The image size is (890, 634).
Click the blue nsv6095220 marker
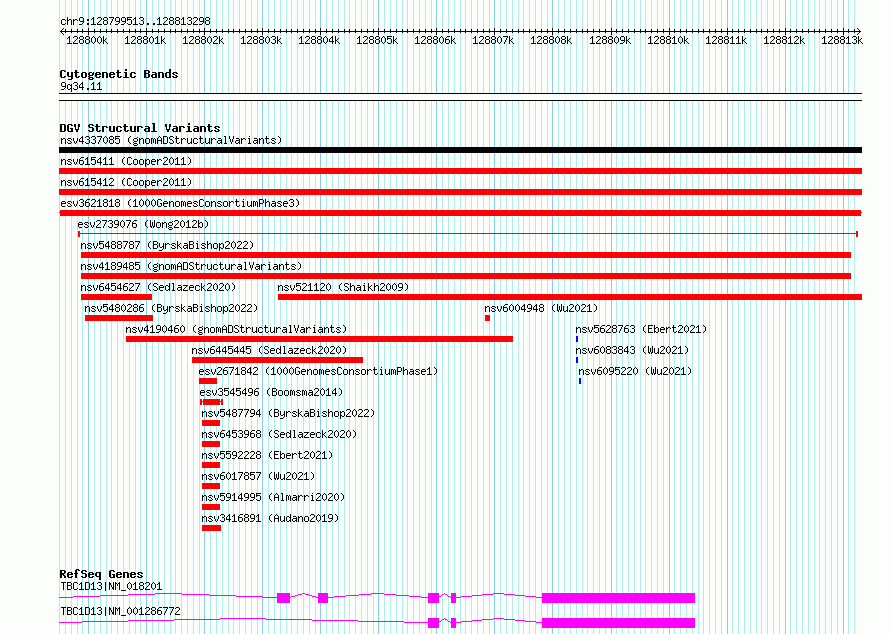click(x=580, y=381)
